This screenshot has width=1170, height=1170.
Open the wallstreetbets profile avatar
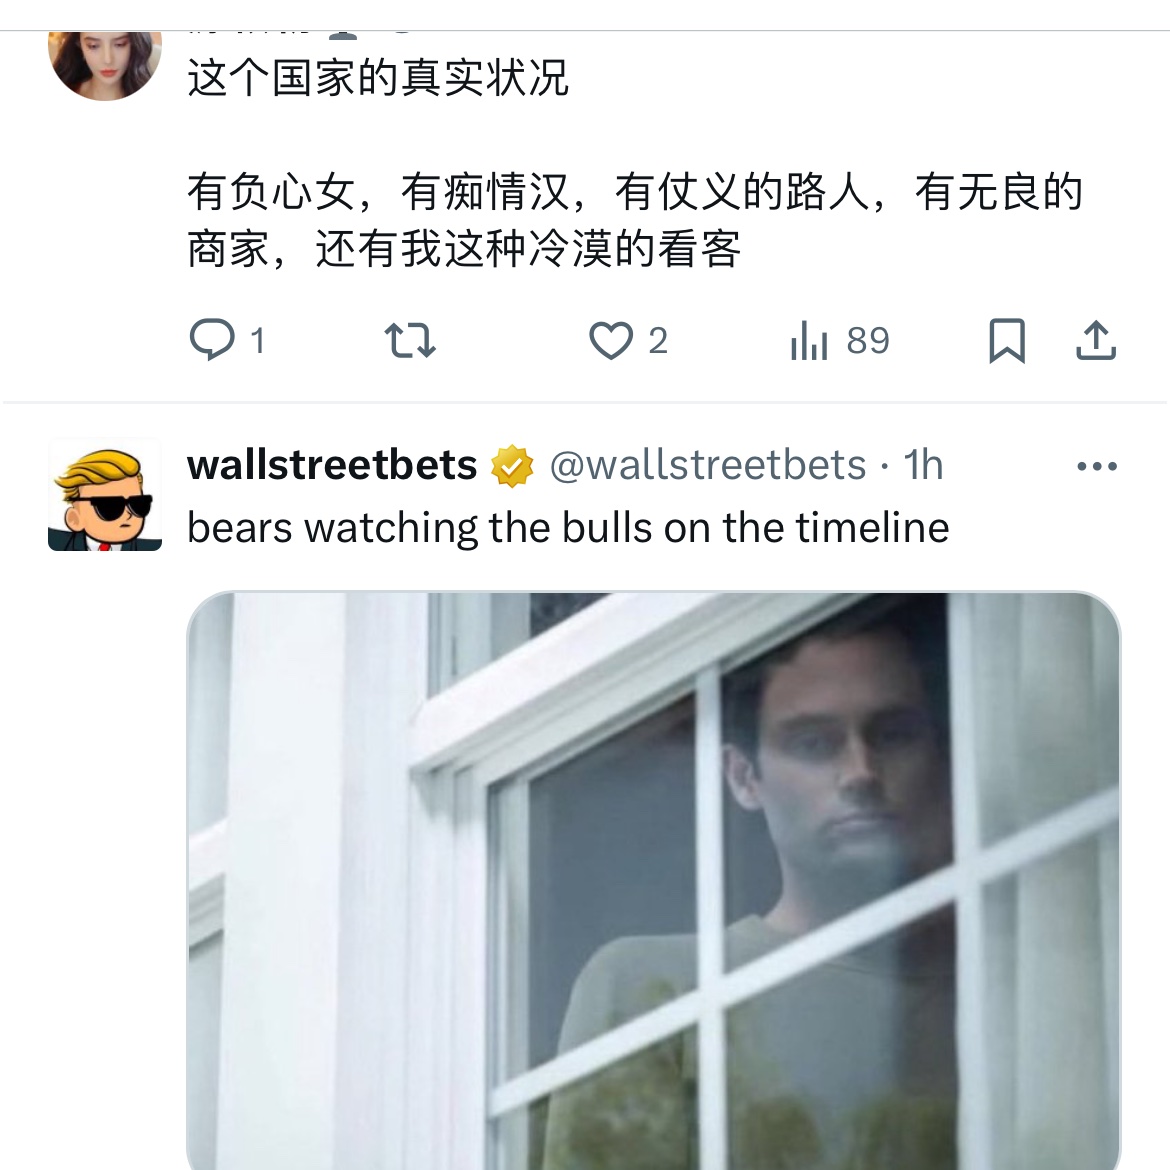coord(105,495)
